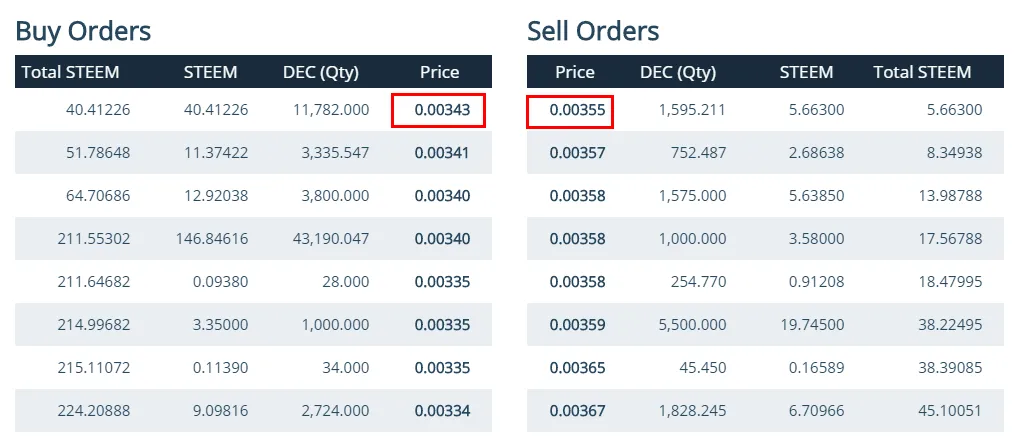The image size is (1025, 439).
Task: Click Total STEEM header in Sell Orders
Action: [x=922, y=72]
